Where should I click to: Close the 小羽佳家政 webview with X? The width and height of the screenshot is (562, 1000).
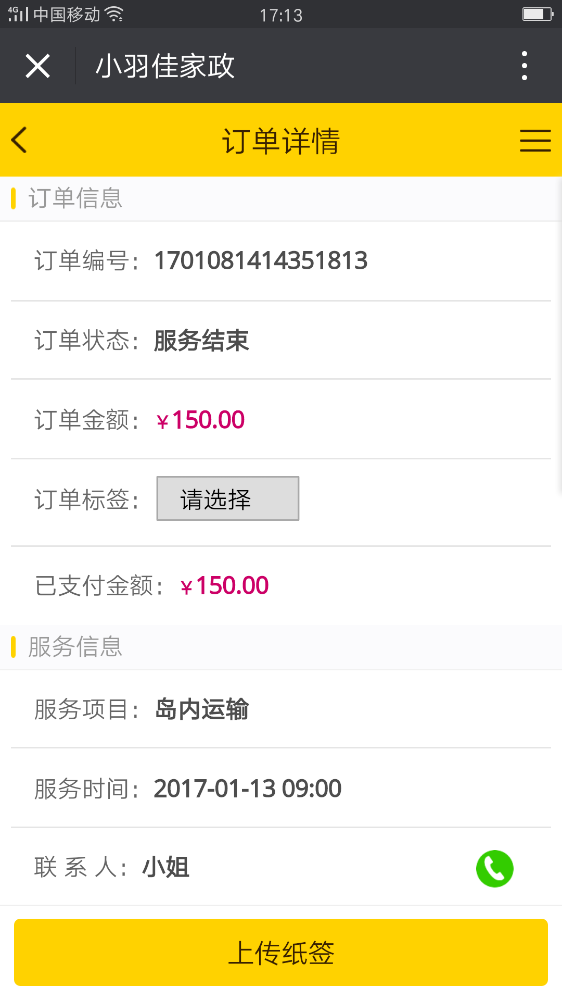pos(38,66)
